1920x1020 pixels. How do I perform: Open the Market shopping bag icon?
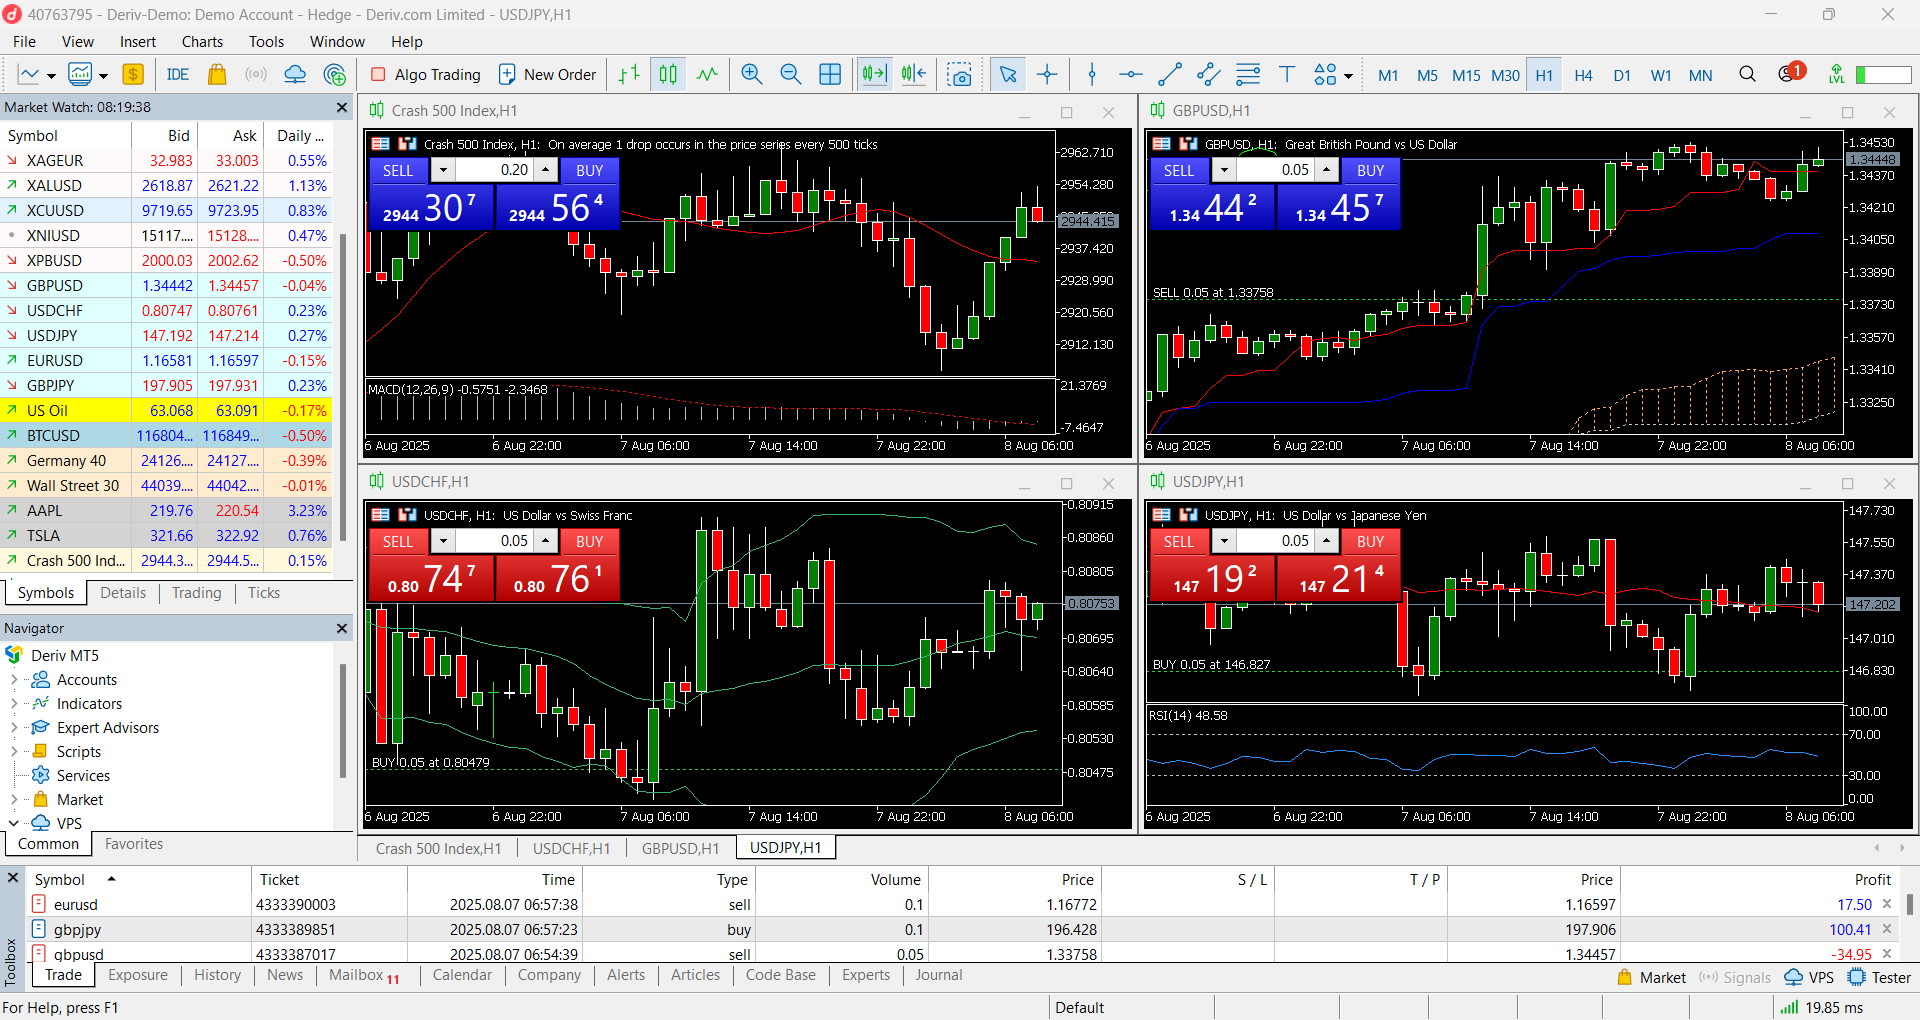(216, 75)
